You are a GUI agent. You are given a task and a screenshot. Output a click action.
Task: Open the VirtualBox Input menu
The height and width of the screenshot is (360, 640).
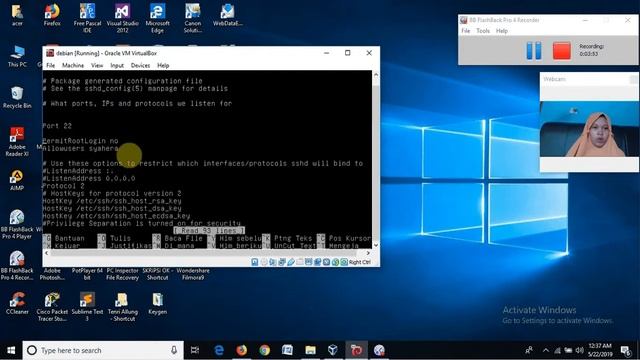pyautogui.click(x=117, y=65)
